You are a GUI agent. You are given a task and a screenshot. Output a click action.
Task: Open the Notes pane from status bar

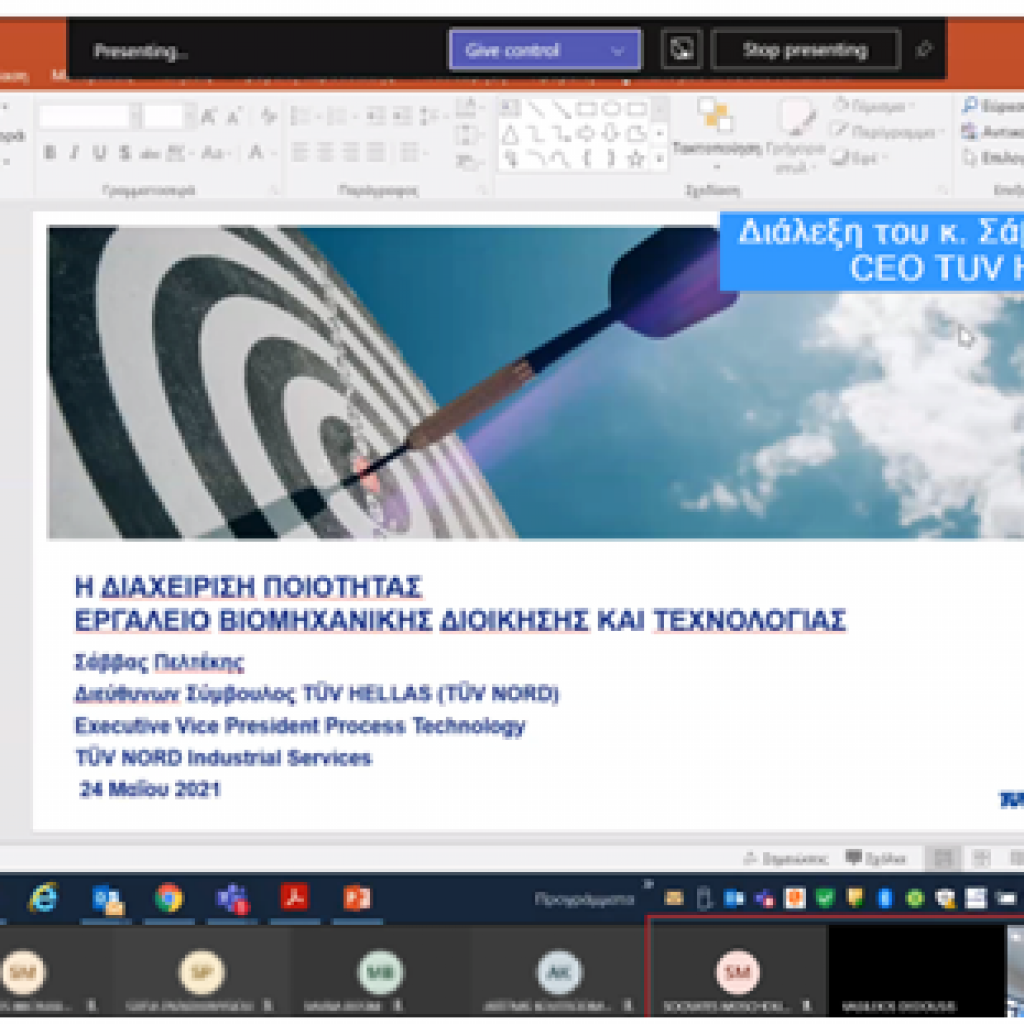[x=786, y=859]
